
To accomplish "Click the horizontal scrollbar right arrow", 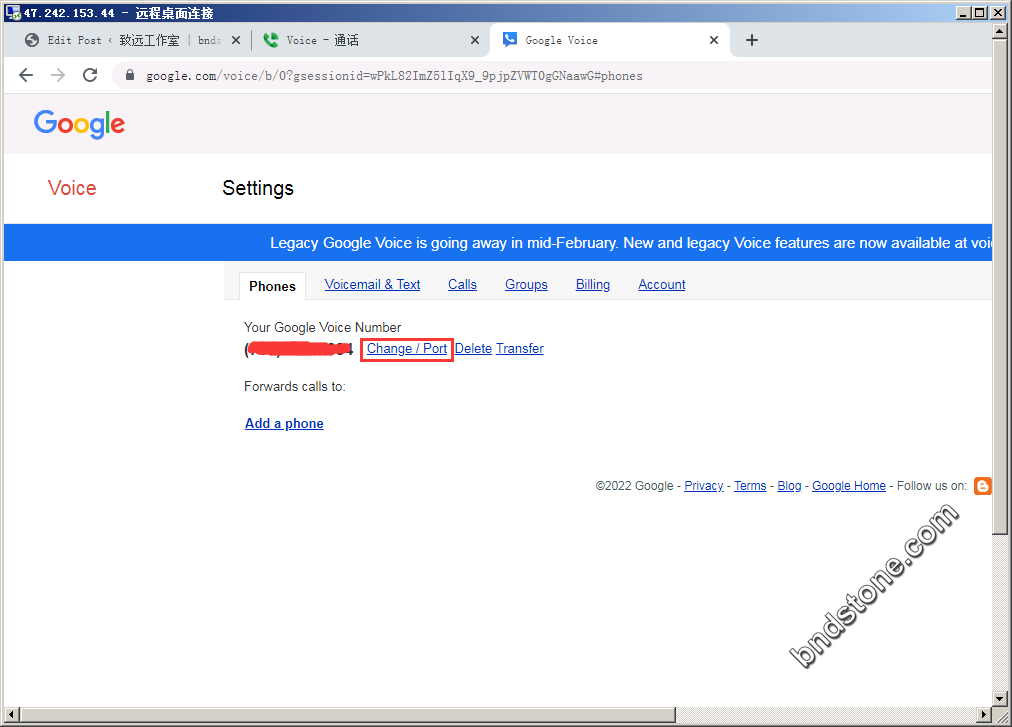I will coord(984,715).
